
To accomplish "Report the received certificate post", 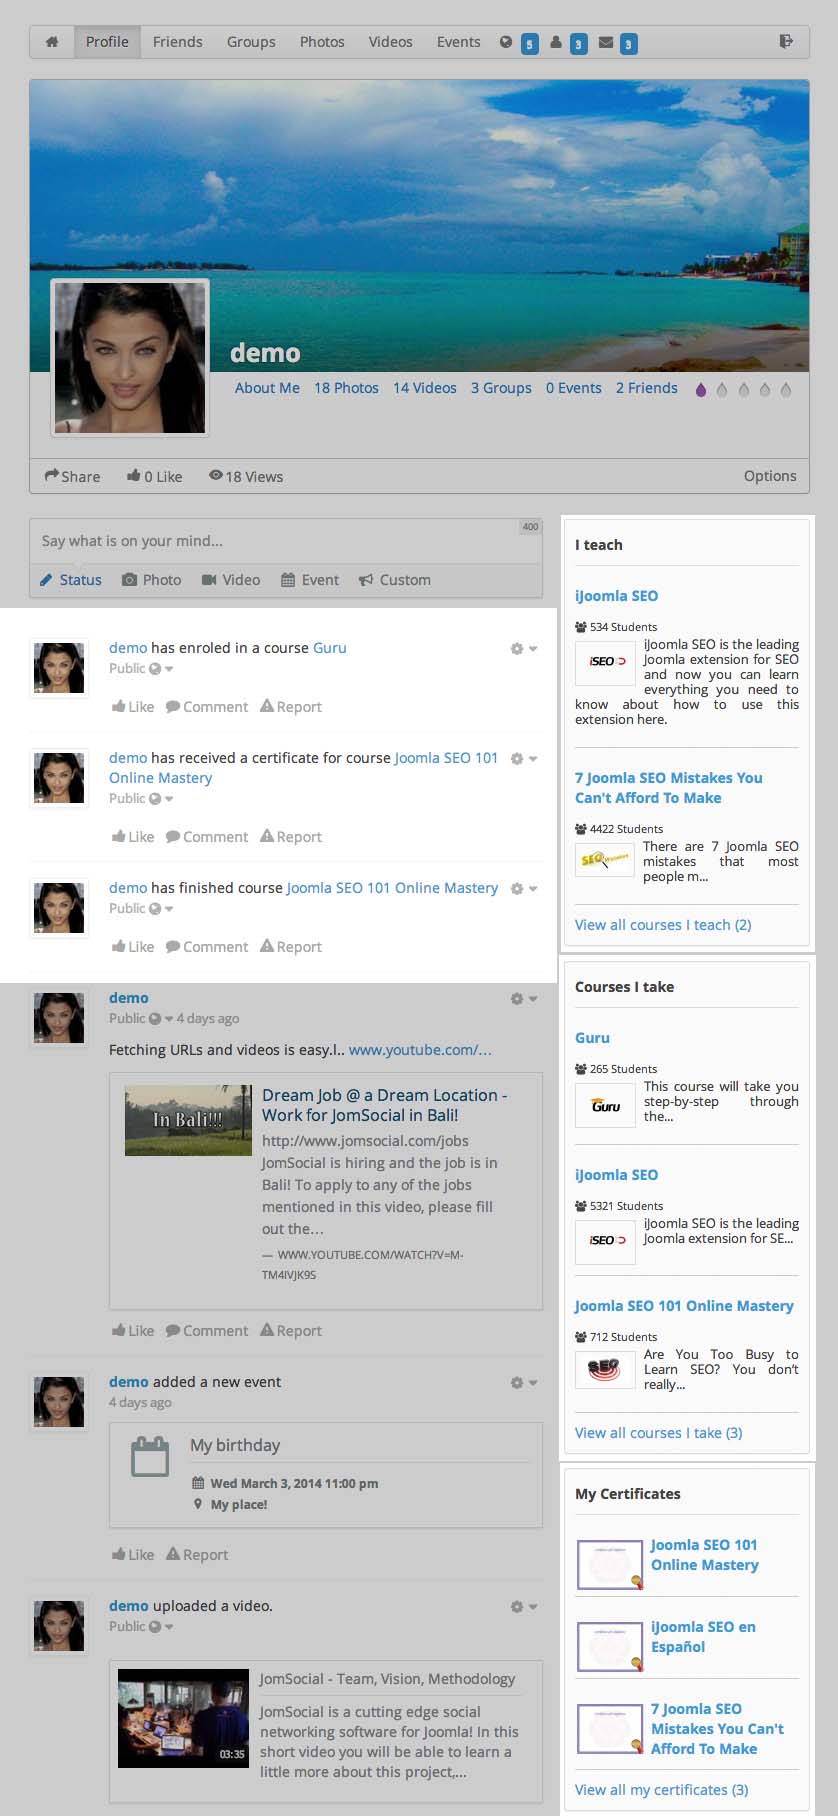I will pos(291,837).
